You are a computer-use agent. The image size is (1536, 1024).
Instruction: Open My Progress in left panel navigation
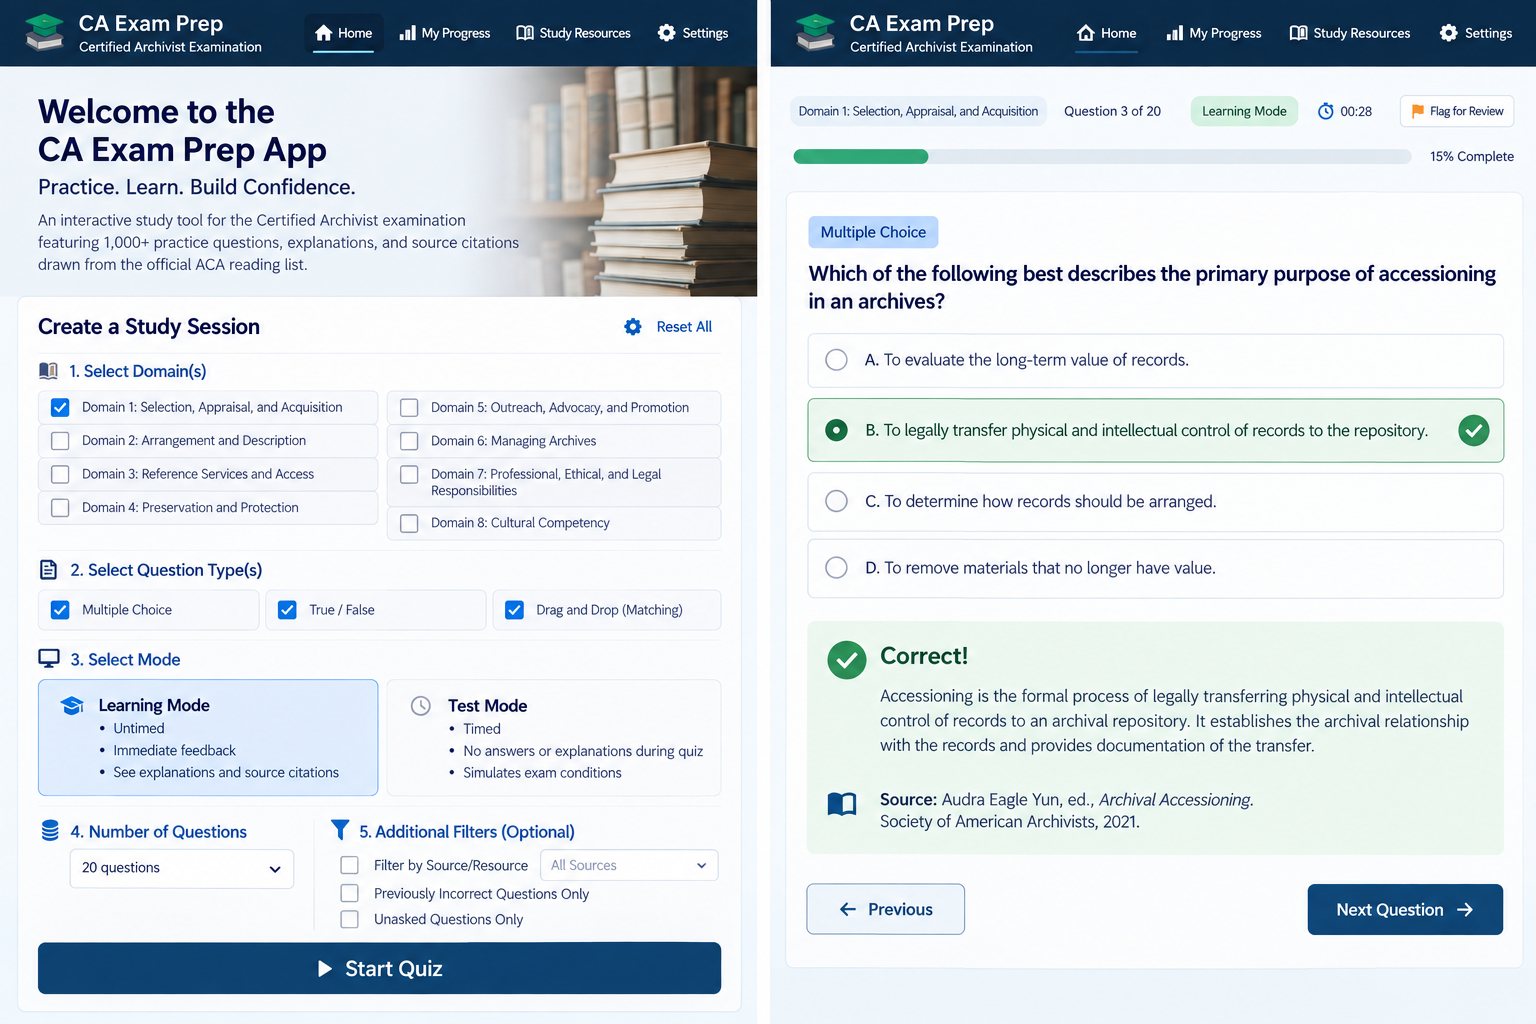(x=444, y=33)
